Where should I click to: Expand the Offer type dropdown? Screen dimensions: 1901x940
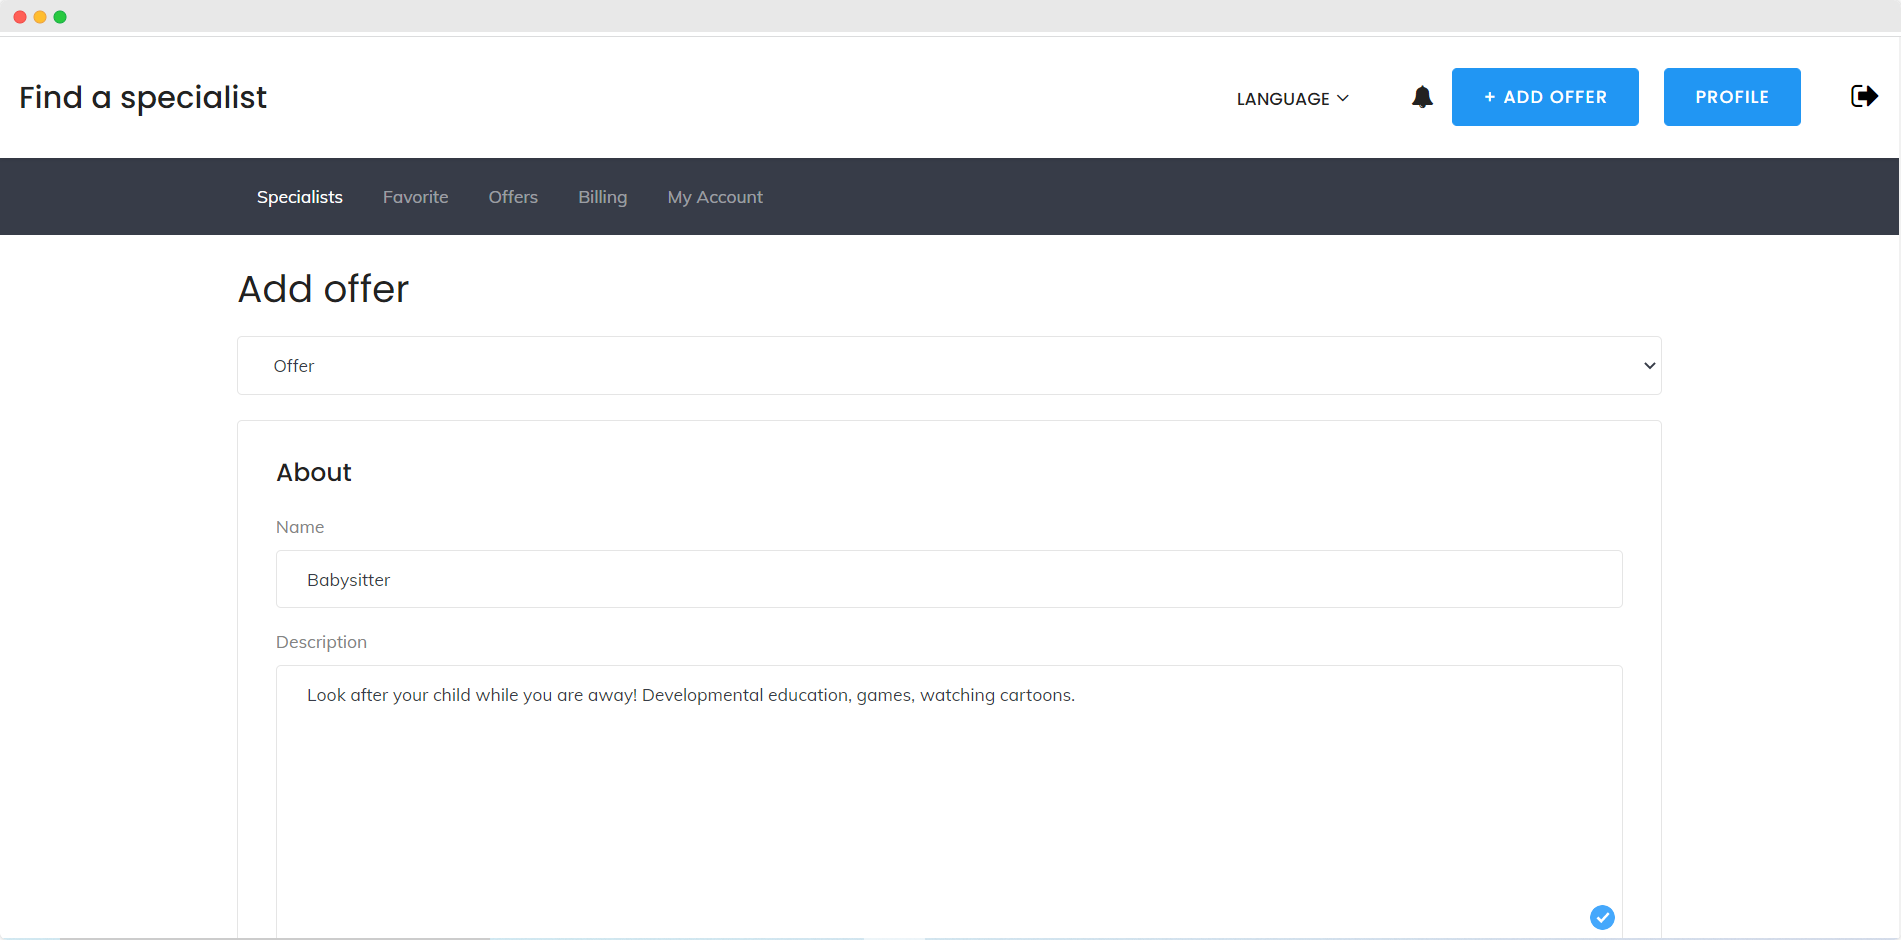949,366
